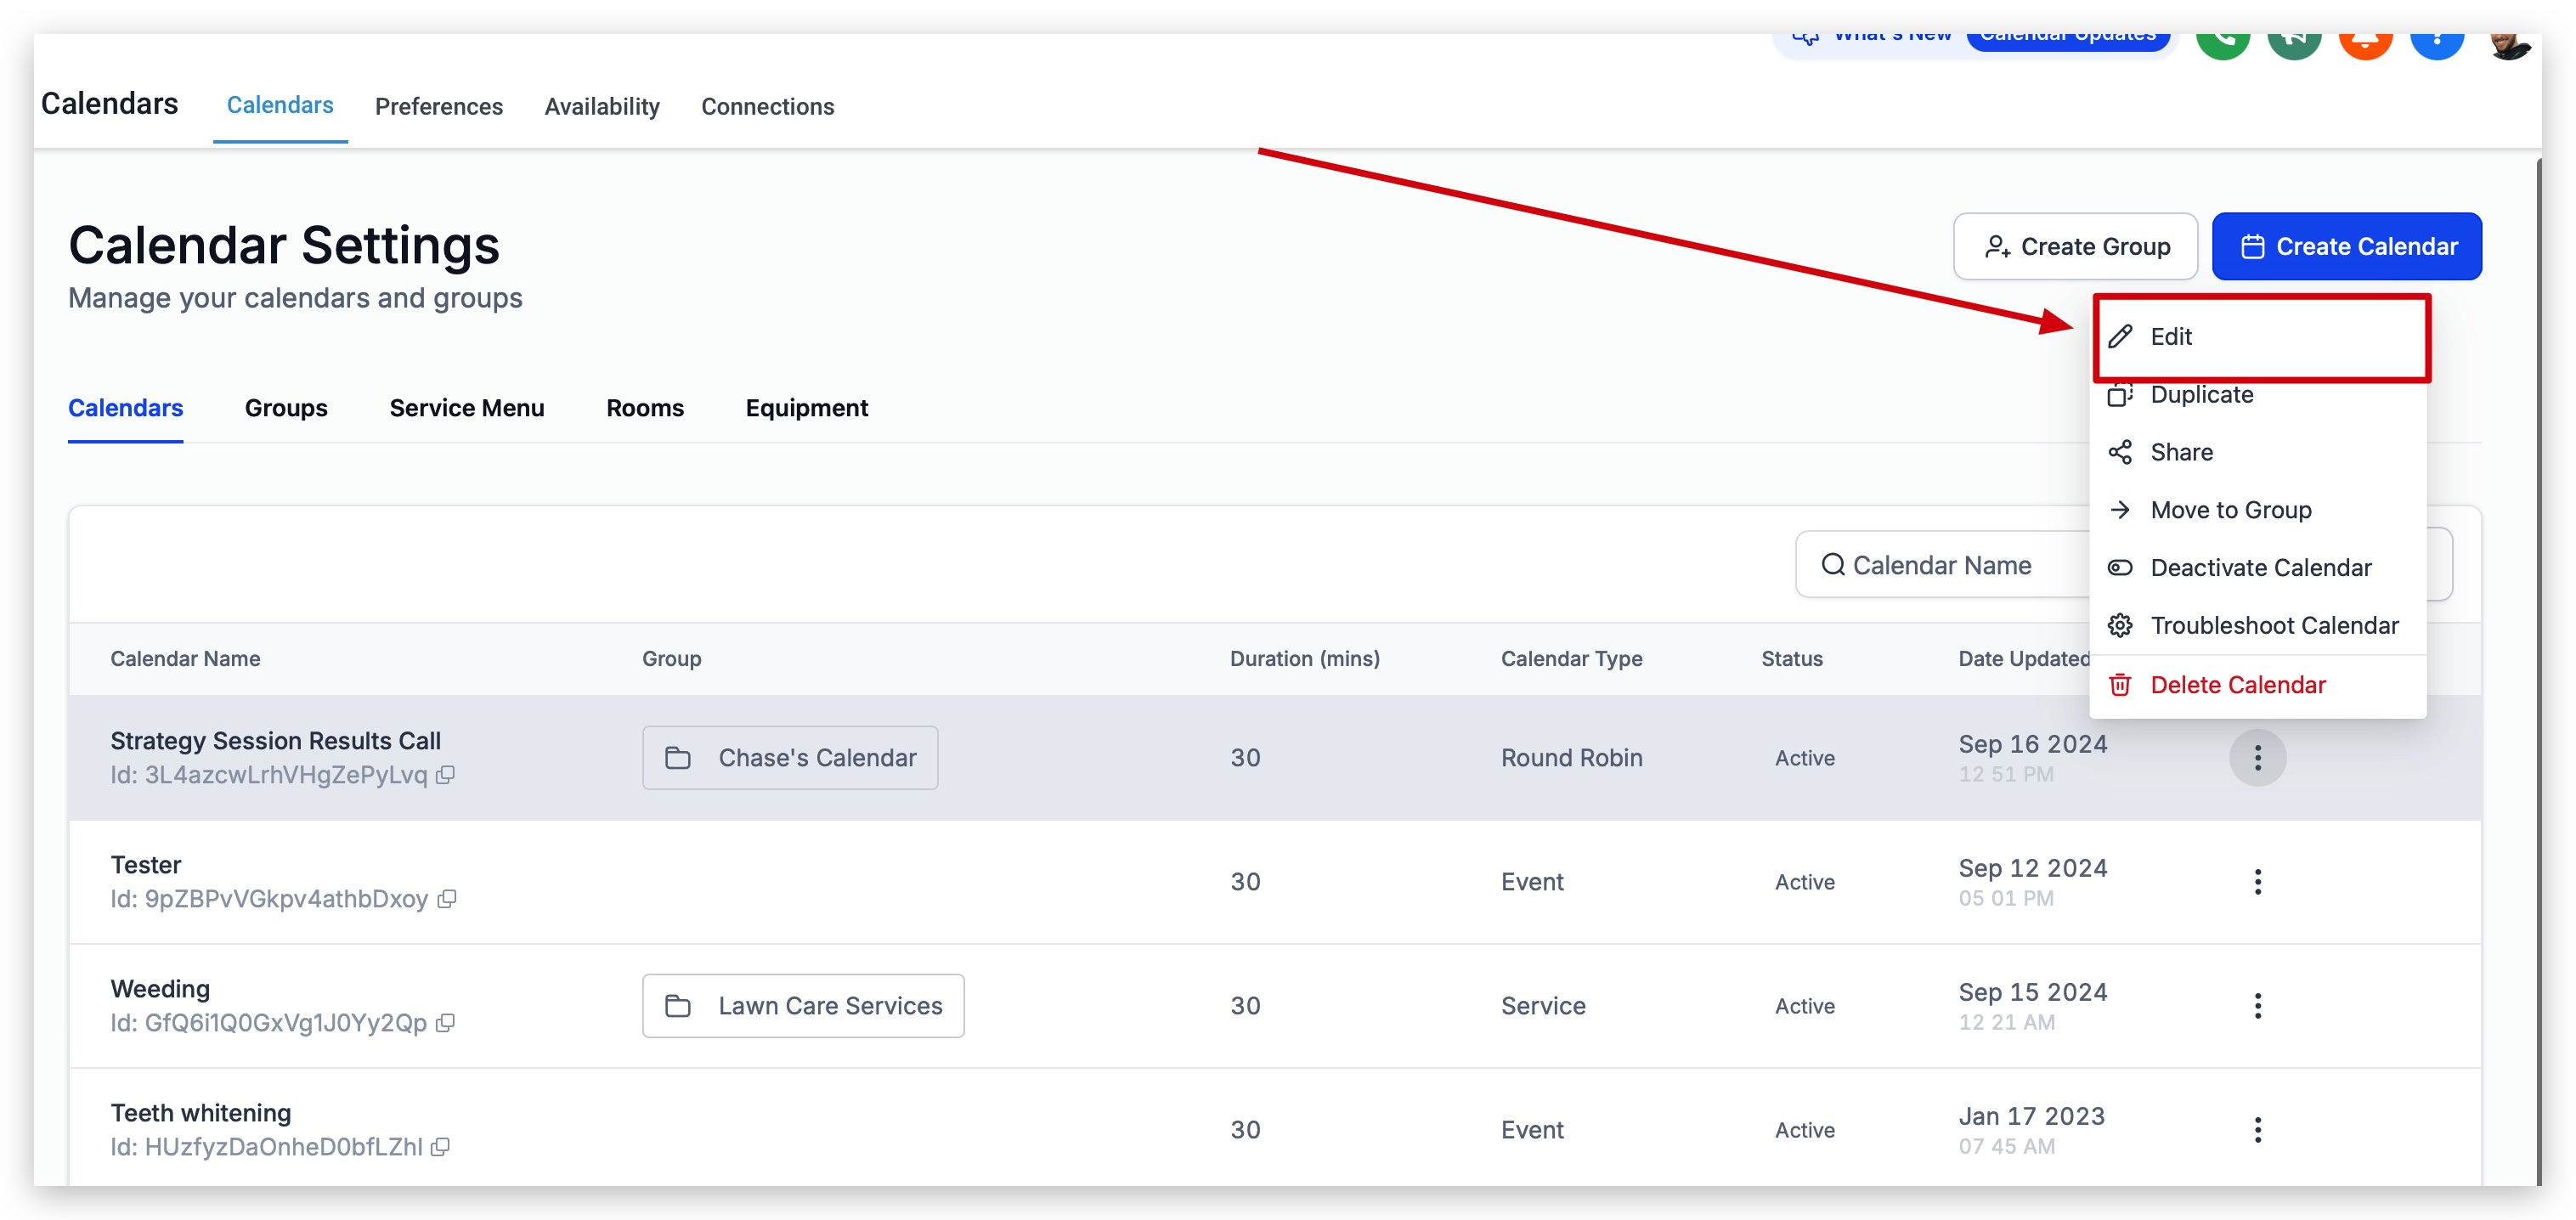2576x1220 pixels.
Task: Select Deactivate Calendar from the menu
Action: 2260,568
